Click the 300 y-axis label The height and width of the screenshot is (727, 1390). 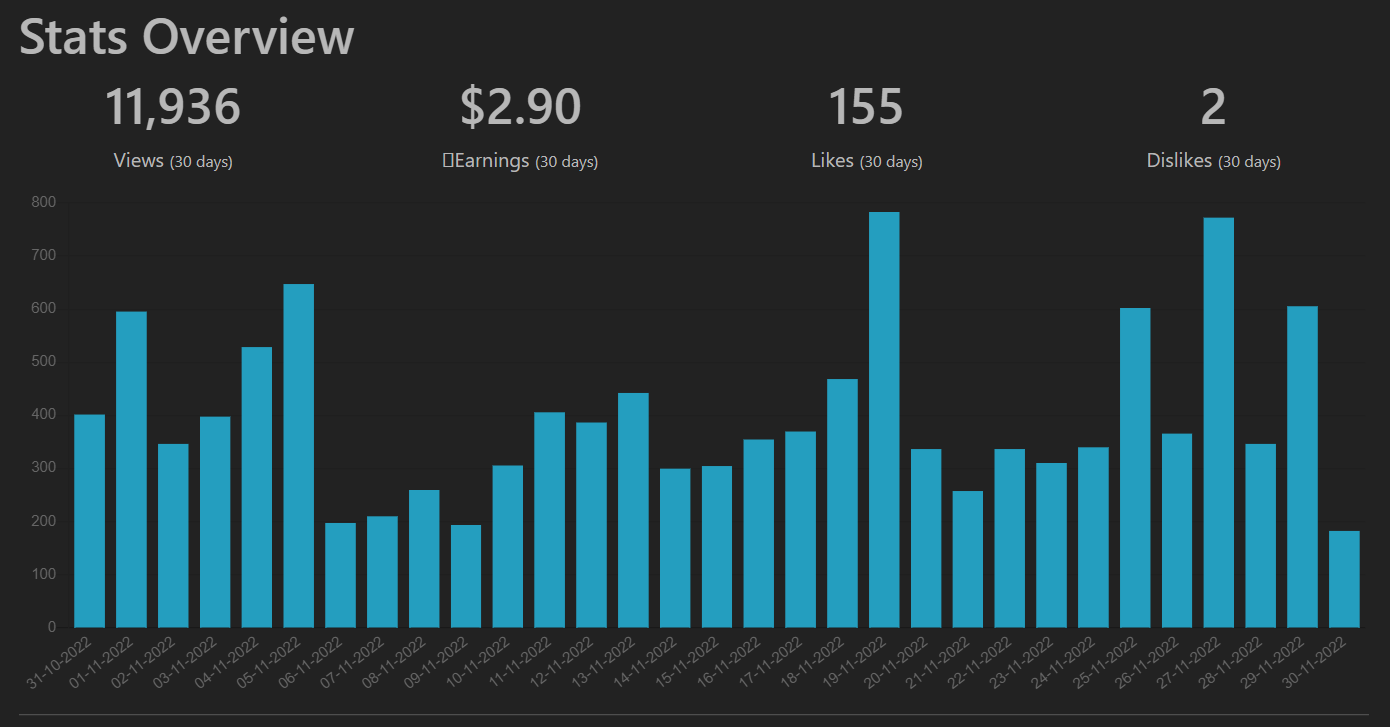(x=44, y=467)
